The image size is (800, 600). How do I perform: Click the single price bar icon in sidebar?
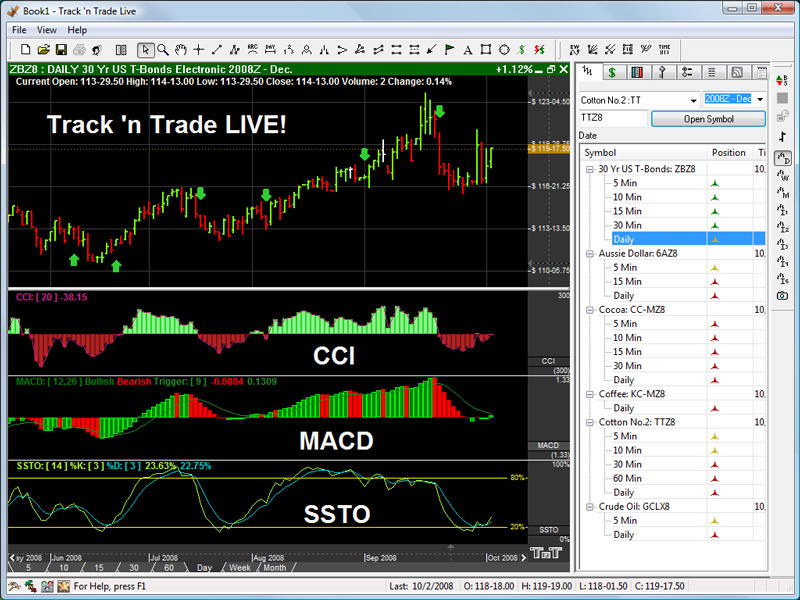point(782,136)
